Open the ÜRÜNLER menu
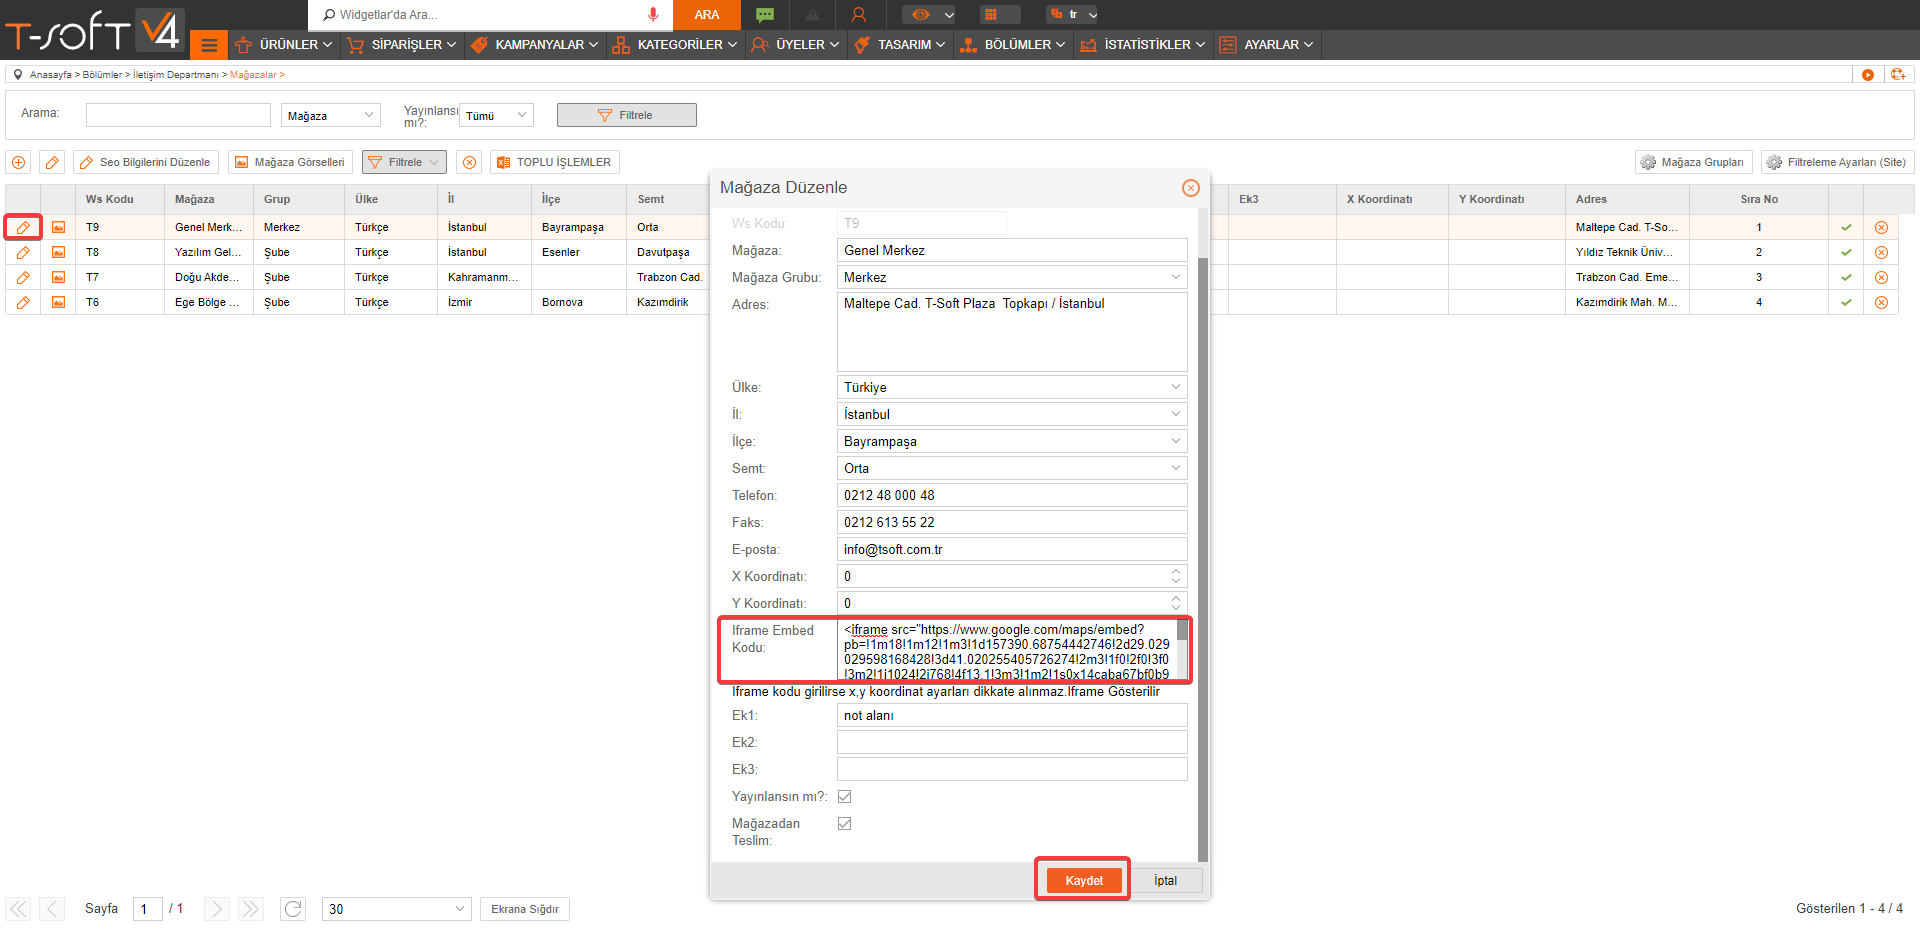The width and height of the screenshot is (1920, 937). (283, 45)
